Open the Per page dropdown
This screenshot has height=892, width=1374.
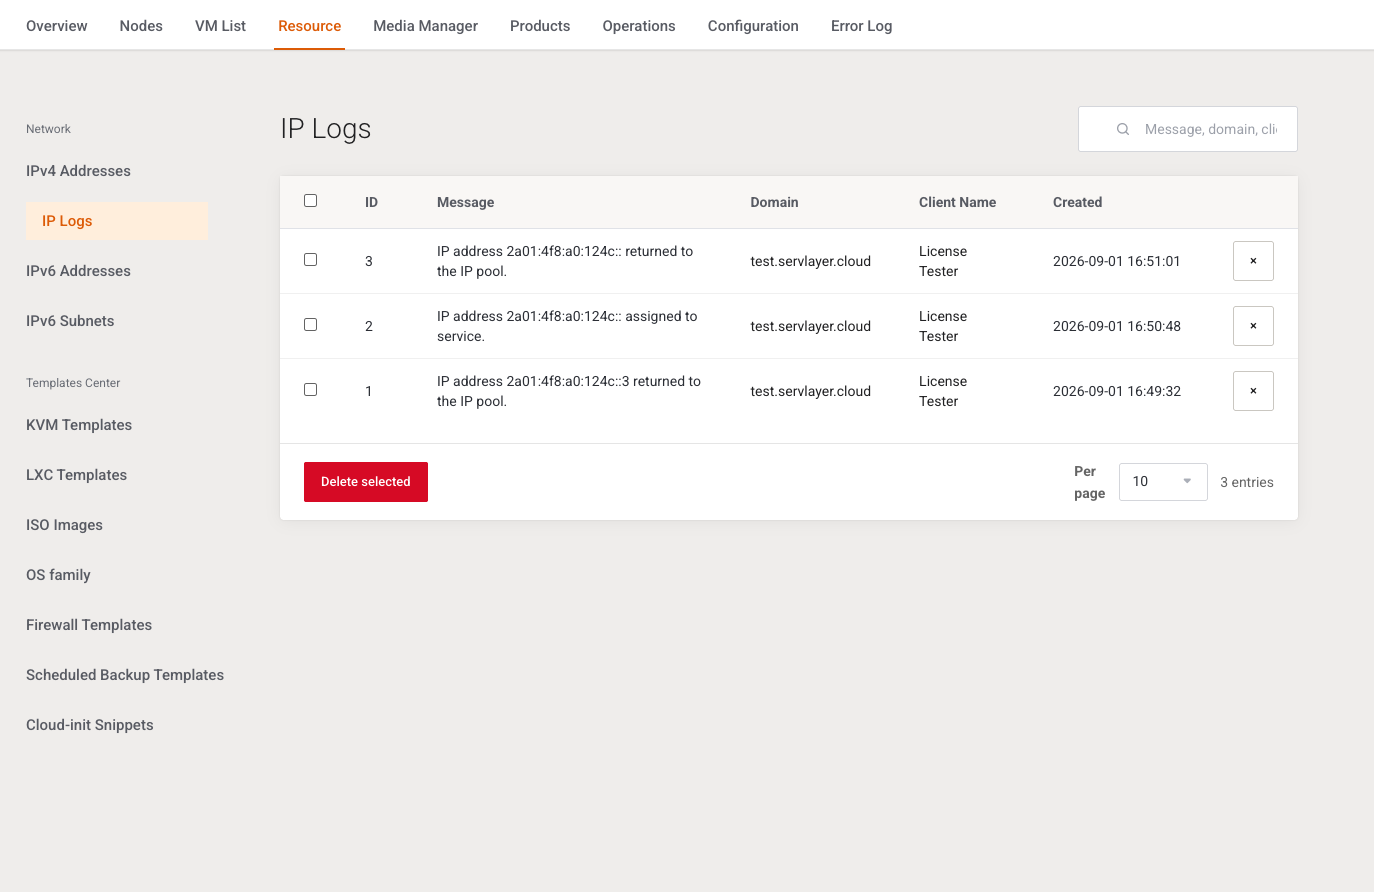[1163, 482]
